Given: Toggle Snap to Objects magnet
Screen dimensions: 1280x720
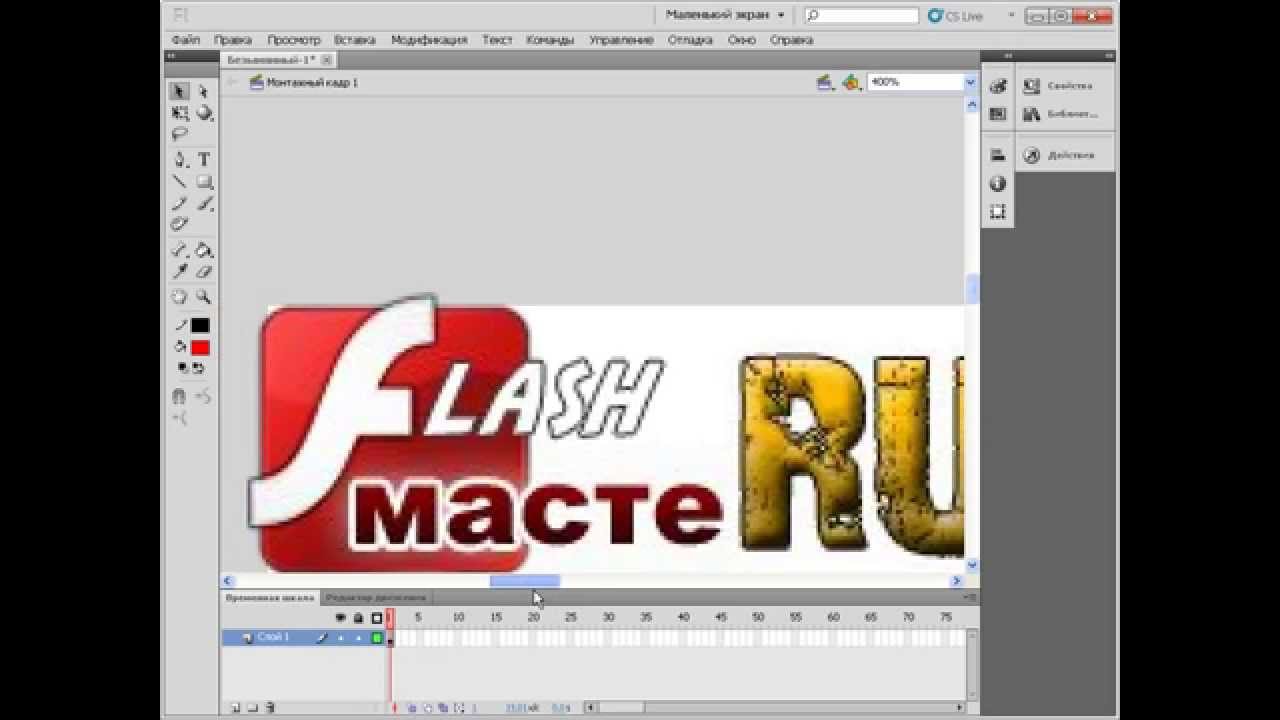Looking at the screenshot, I should 180,396.
